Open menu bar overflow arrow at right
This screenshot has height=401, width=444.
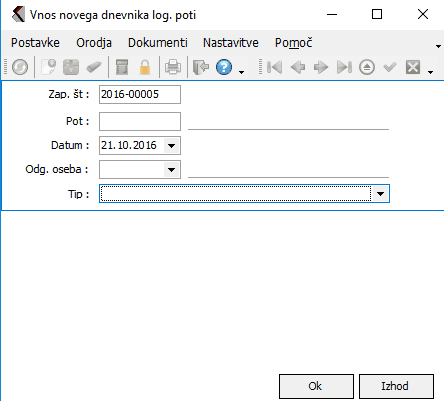click(x=439, y=46)
